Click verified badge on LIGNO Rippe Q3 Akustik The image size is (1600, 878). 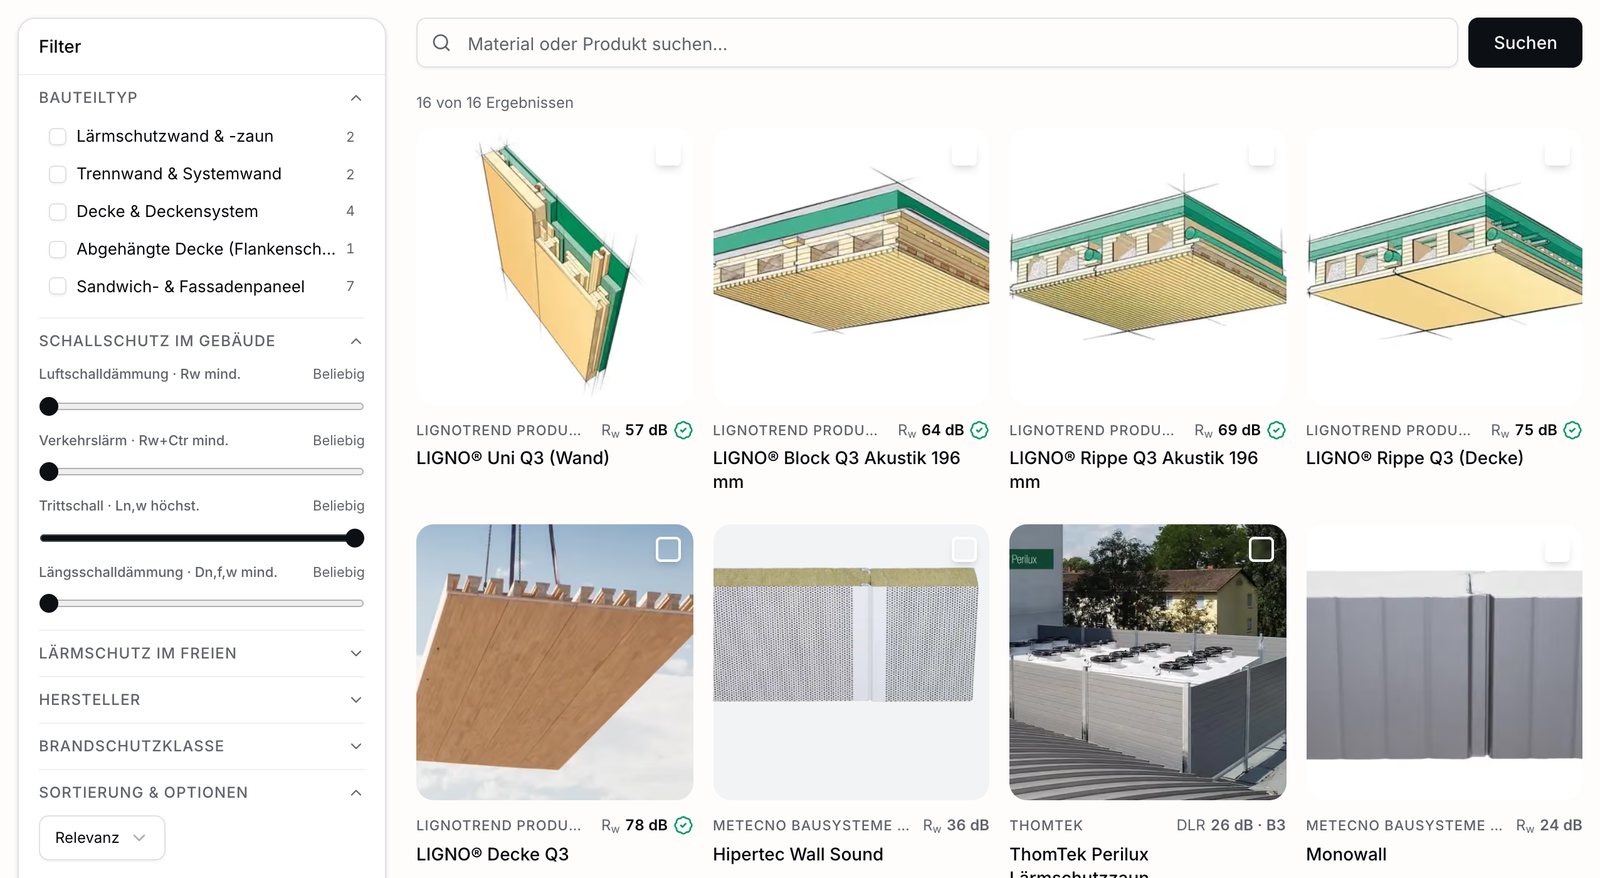(x=1277, y=430)
